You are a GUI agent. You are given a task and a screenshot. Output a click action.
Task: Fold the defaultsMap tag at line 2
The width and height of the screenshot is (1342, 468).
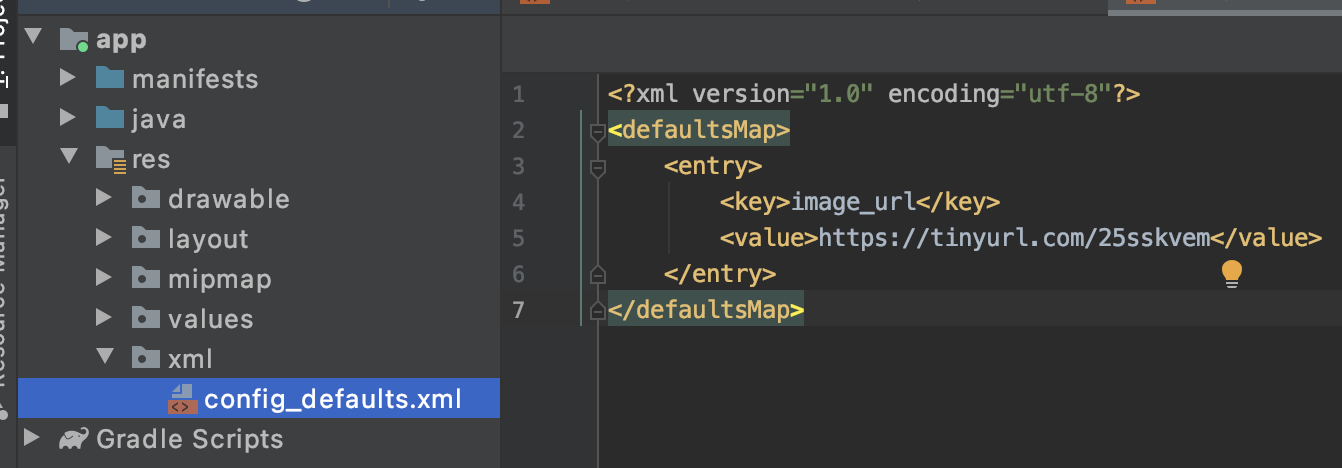point(598,131)
